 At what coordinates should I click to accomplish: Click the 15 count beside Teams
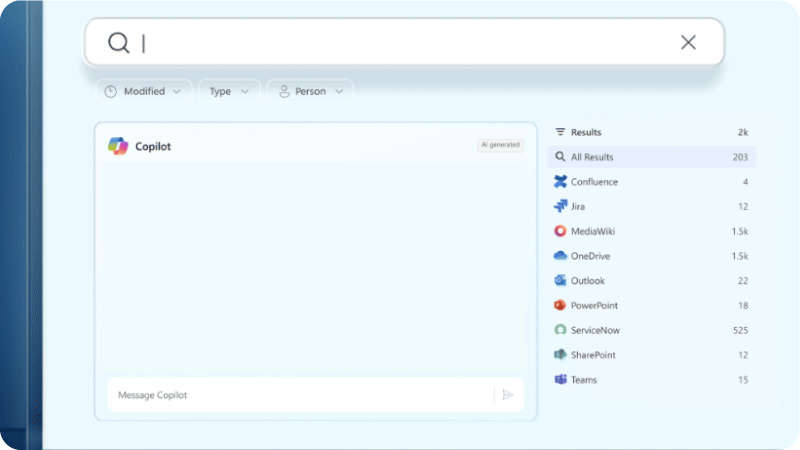coord(743,380)
